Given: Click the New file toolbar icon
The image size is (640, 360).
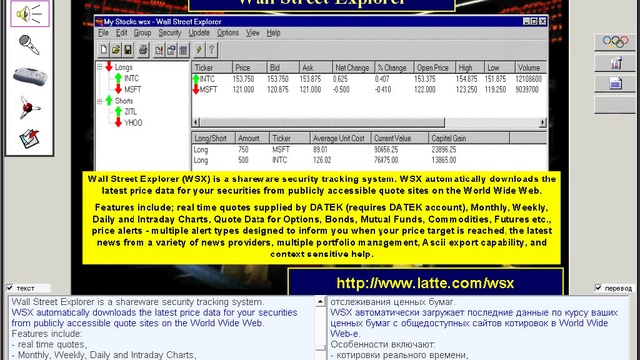Looking at the screenshot, I should click(104, 50).
